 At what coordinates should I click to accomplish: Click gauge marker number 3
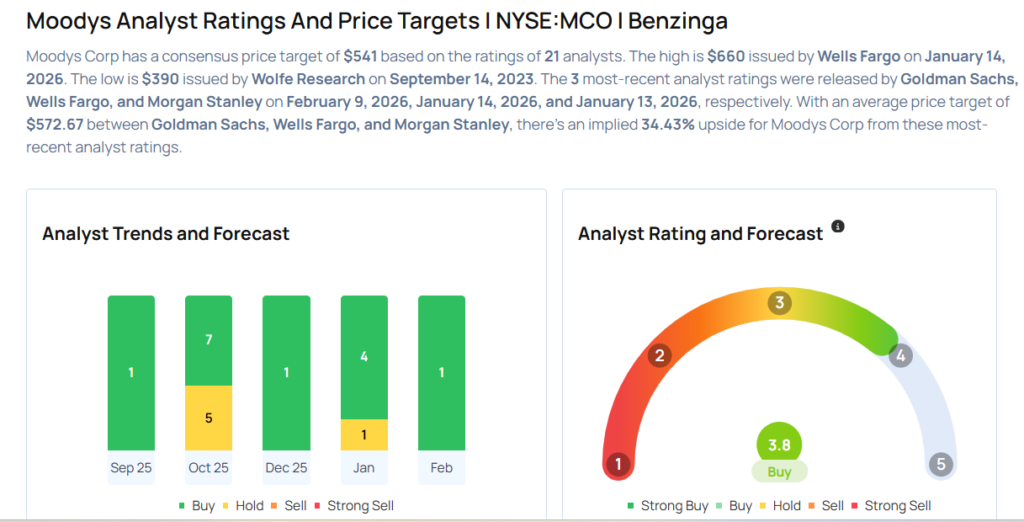coord(779,303)
